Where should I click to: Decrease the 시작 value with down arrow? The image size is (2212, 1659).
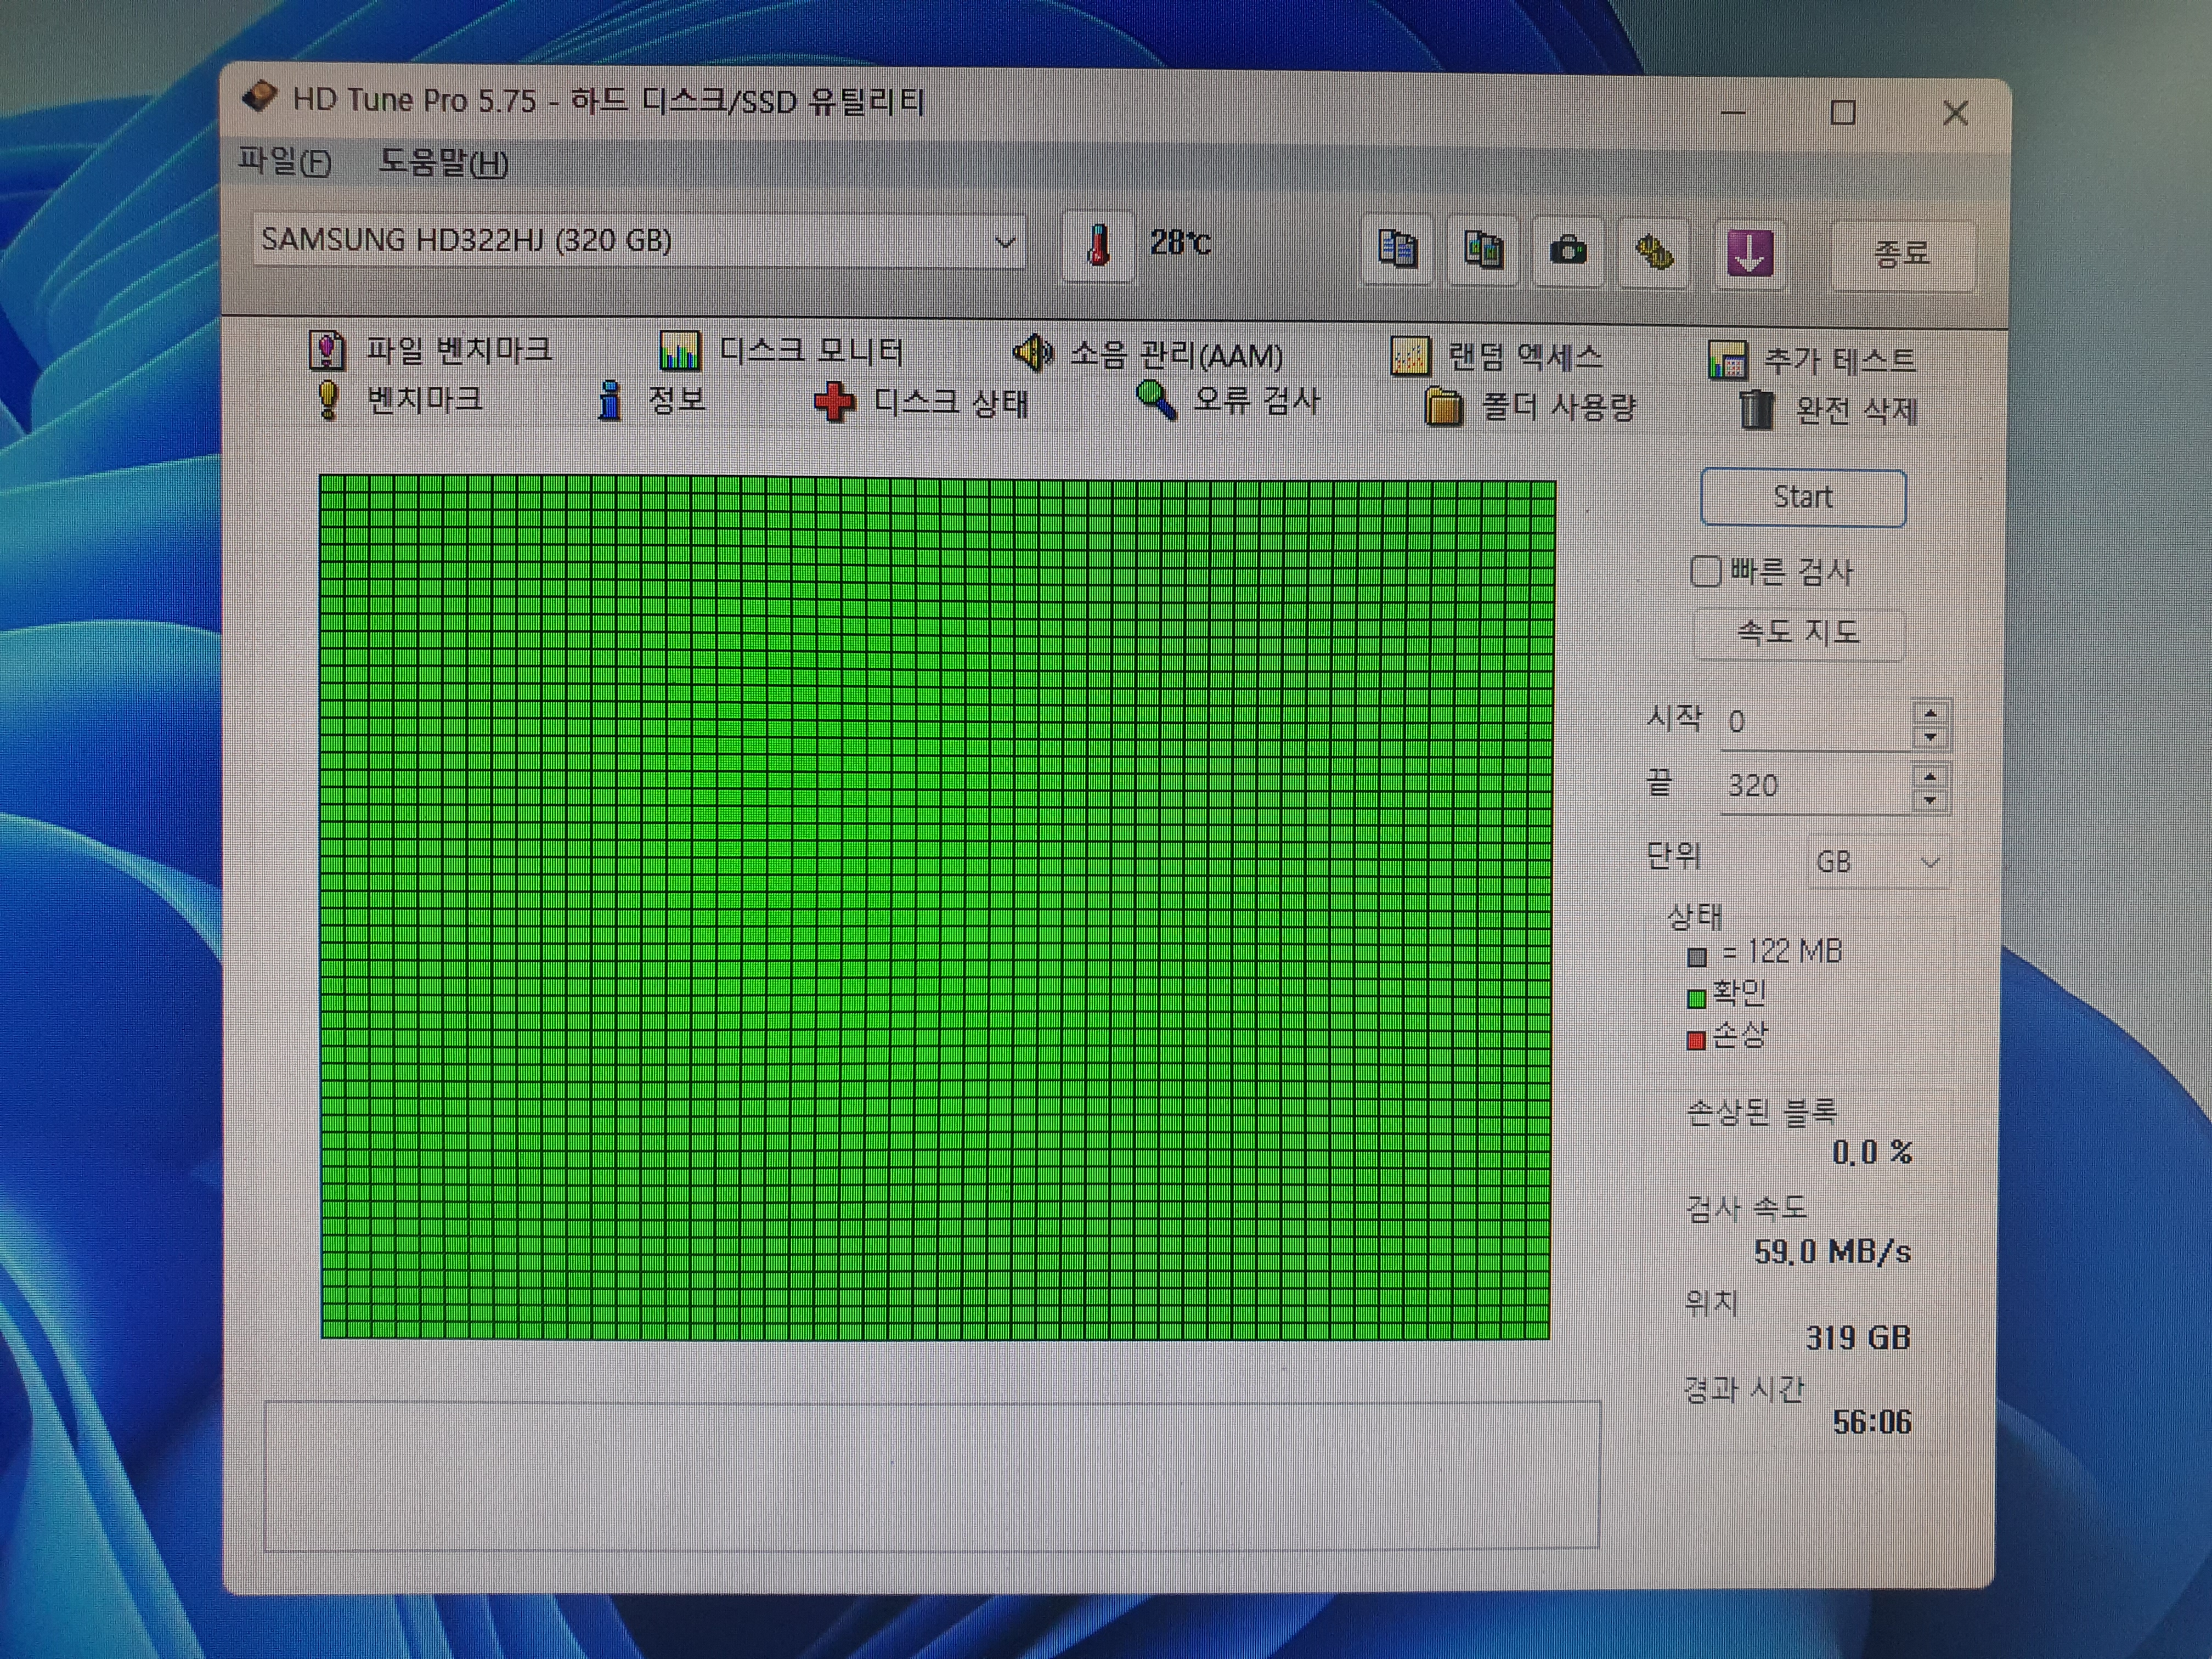pyautogui.click(x=1931, y=737)
